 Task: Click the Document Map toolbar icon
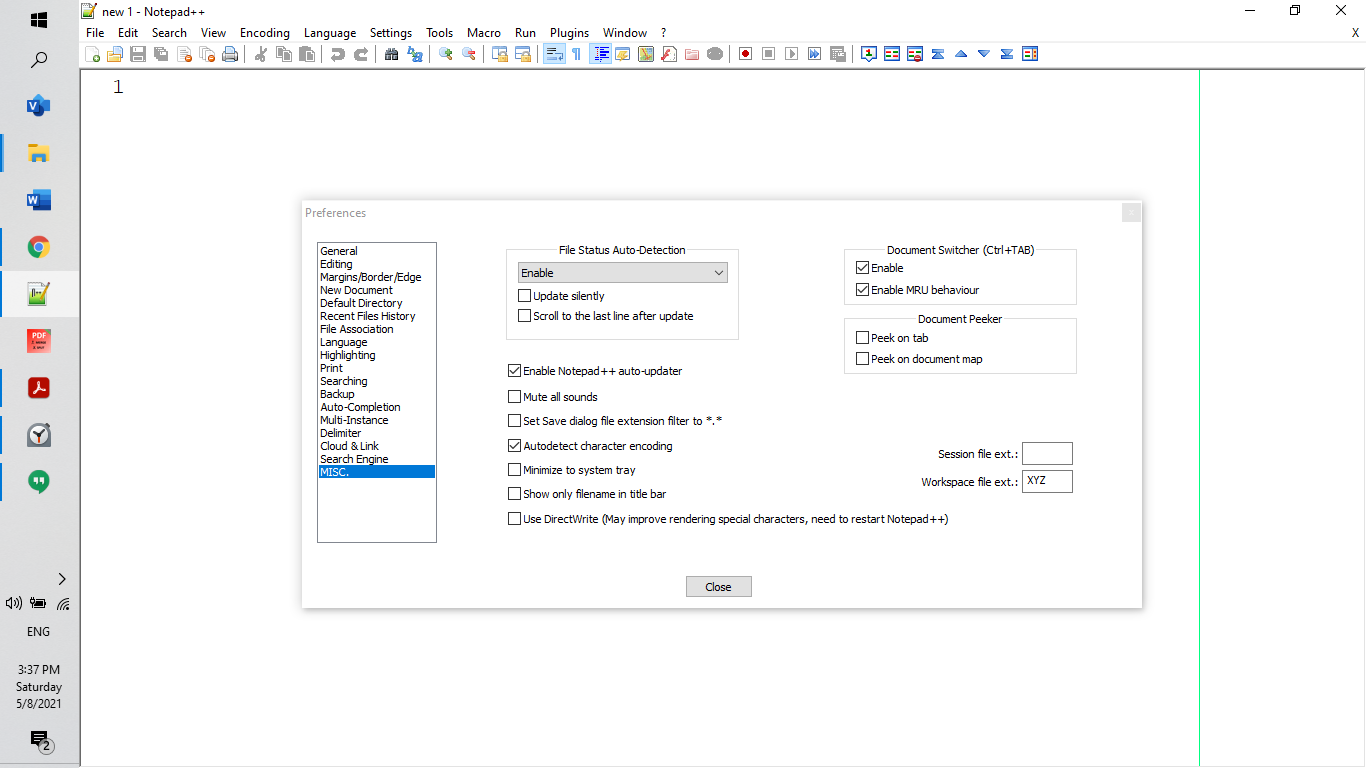click(x=646, y=54)
